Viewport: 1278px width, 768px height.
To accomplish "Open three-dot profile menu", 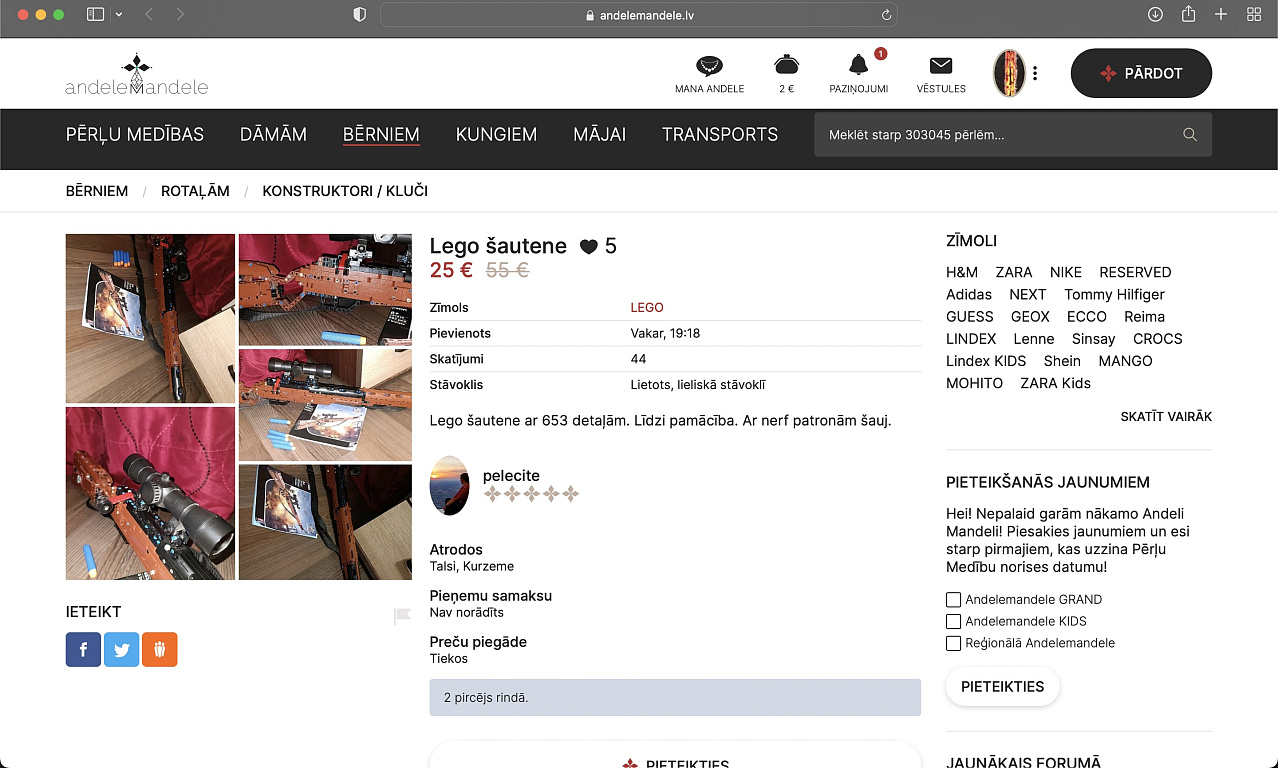I will [x=1035, y=73].
